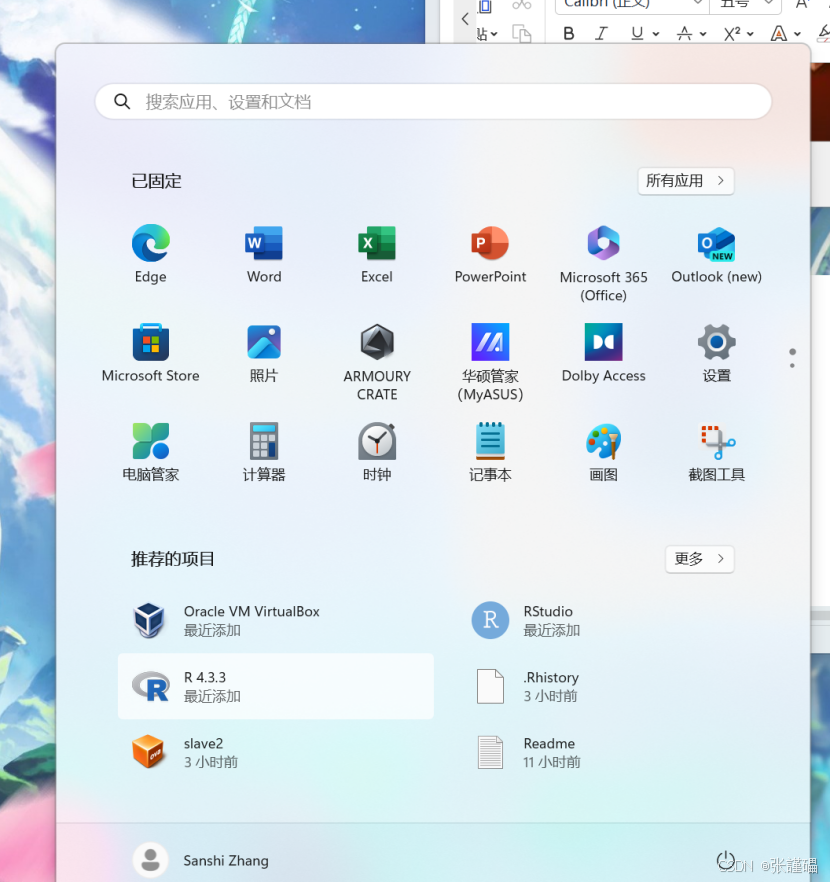Open underline style dropdown arrow in Word
The height and width of the screenshot is (882, 830).
tap(656, 34)
